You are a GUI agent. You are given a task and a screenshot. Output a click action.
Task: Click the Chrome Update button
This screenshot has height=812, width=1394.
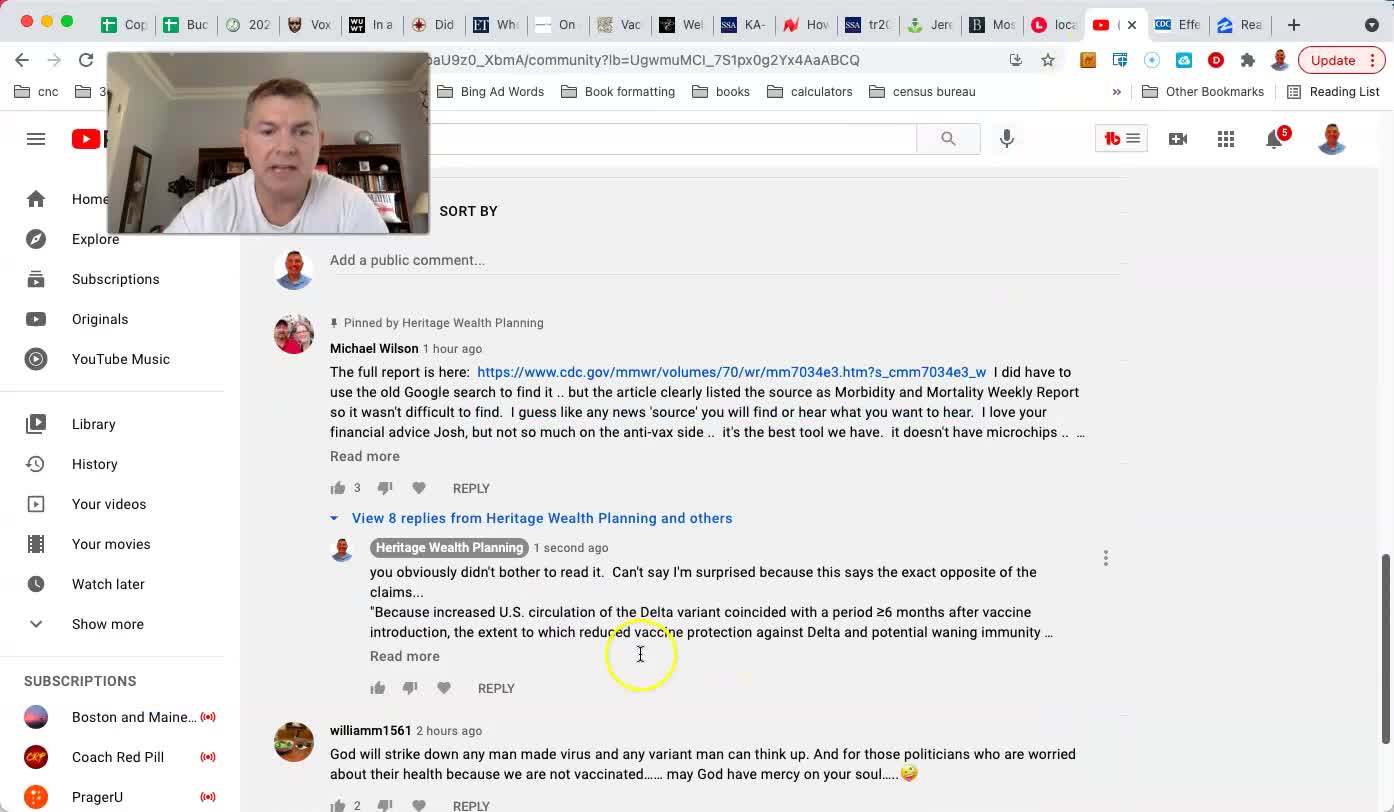(x=1341, y=60)
